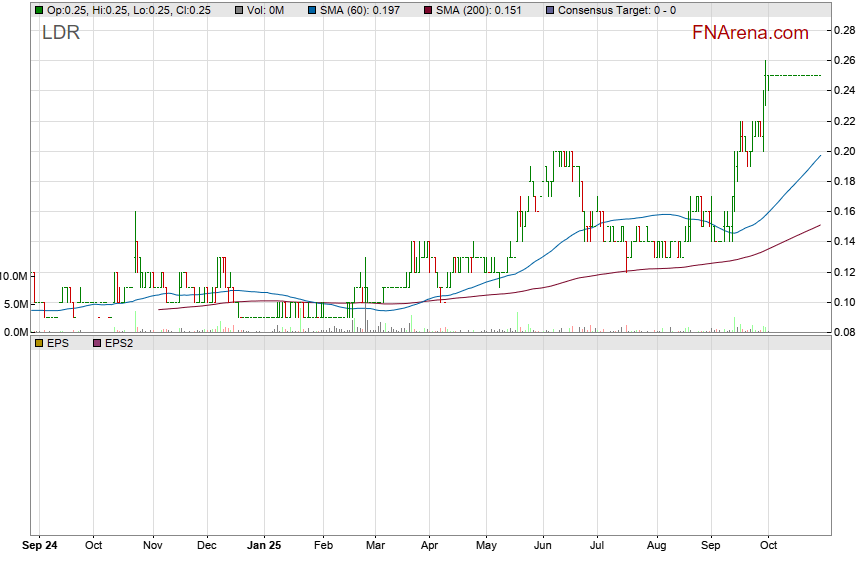Click the LDR ticker symbol label
859x566 pixels.
coord(60,33)
